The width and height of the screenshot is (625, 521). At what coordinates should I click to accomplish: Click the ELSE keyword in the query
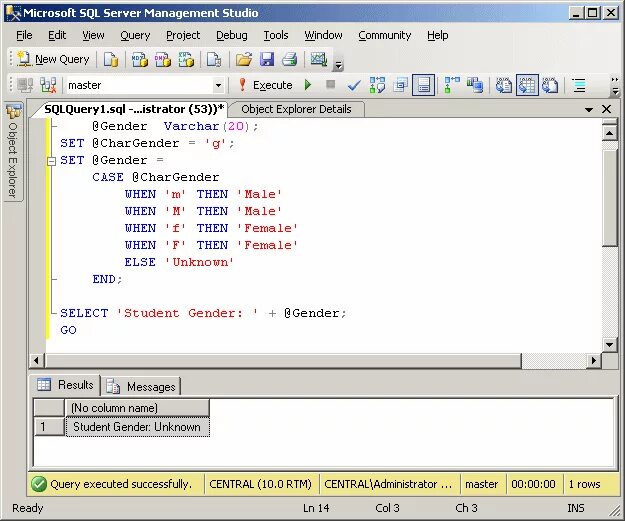[x=140, y=262]
